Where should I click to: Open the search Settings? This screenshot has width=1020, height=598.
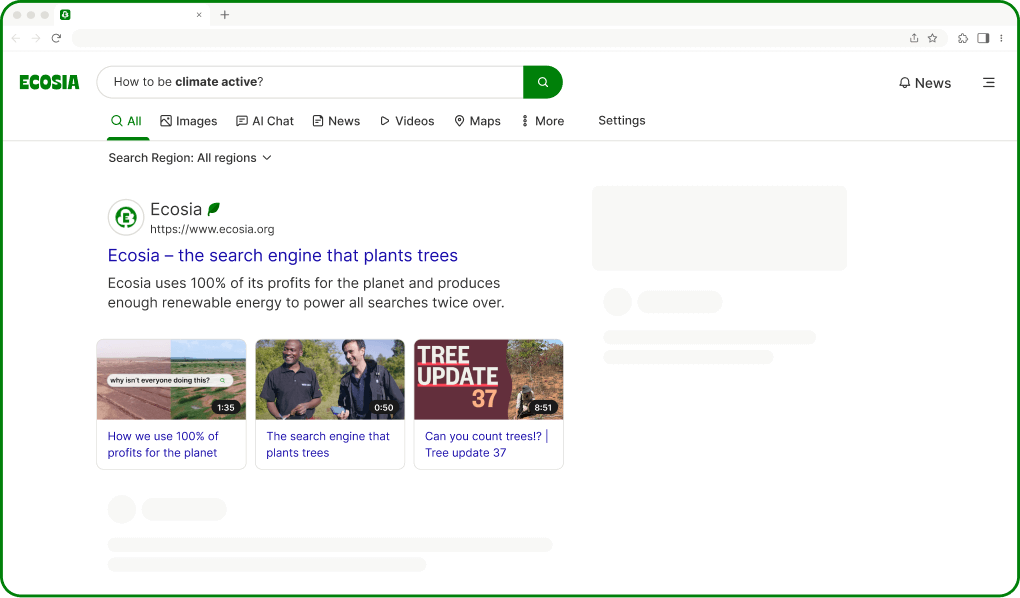point(621,120)
